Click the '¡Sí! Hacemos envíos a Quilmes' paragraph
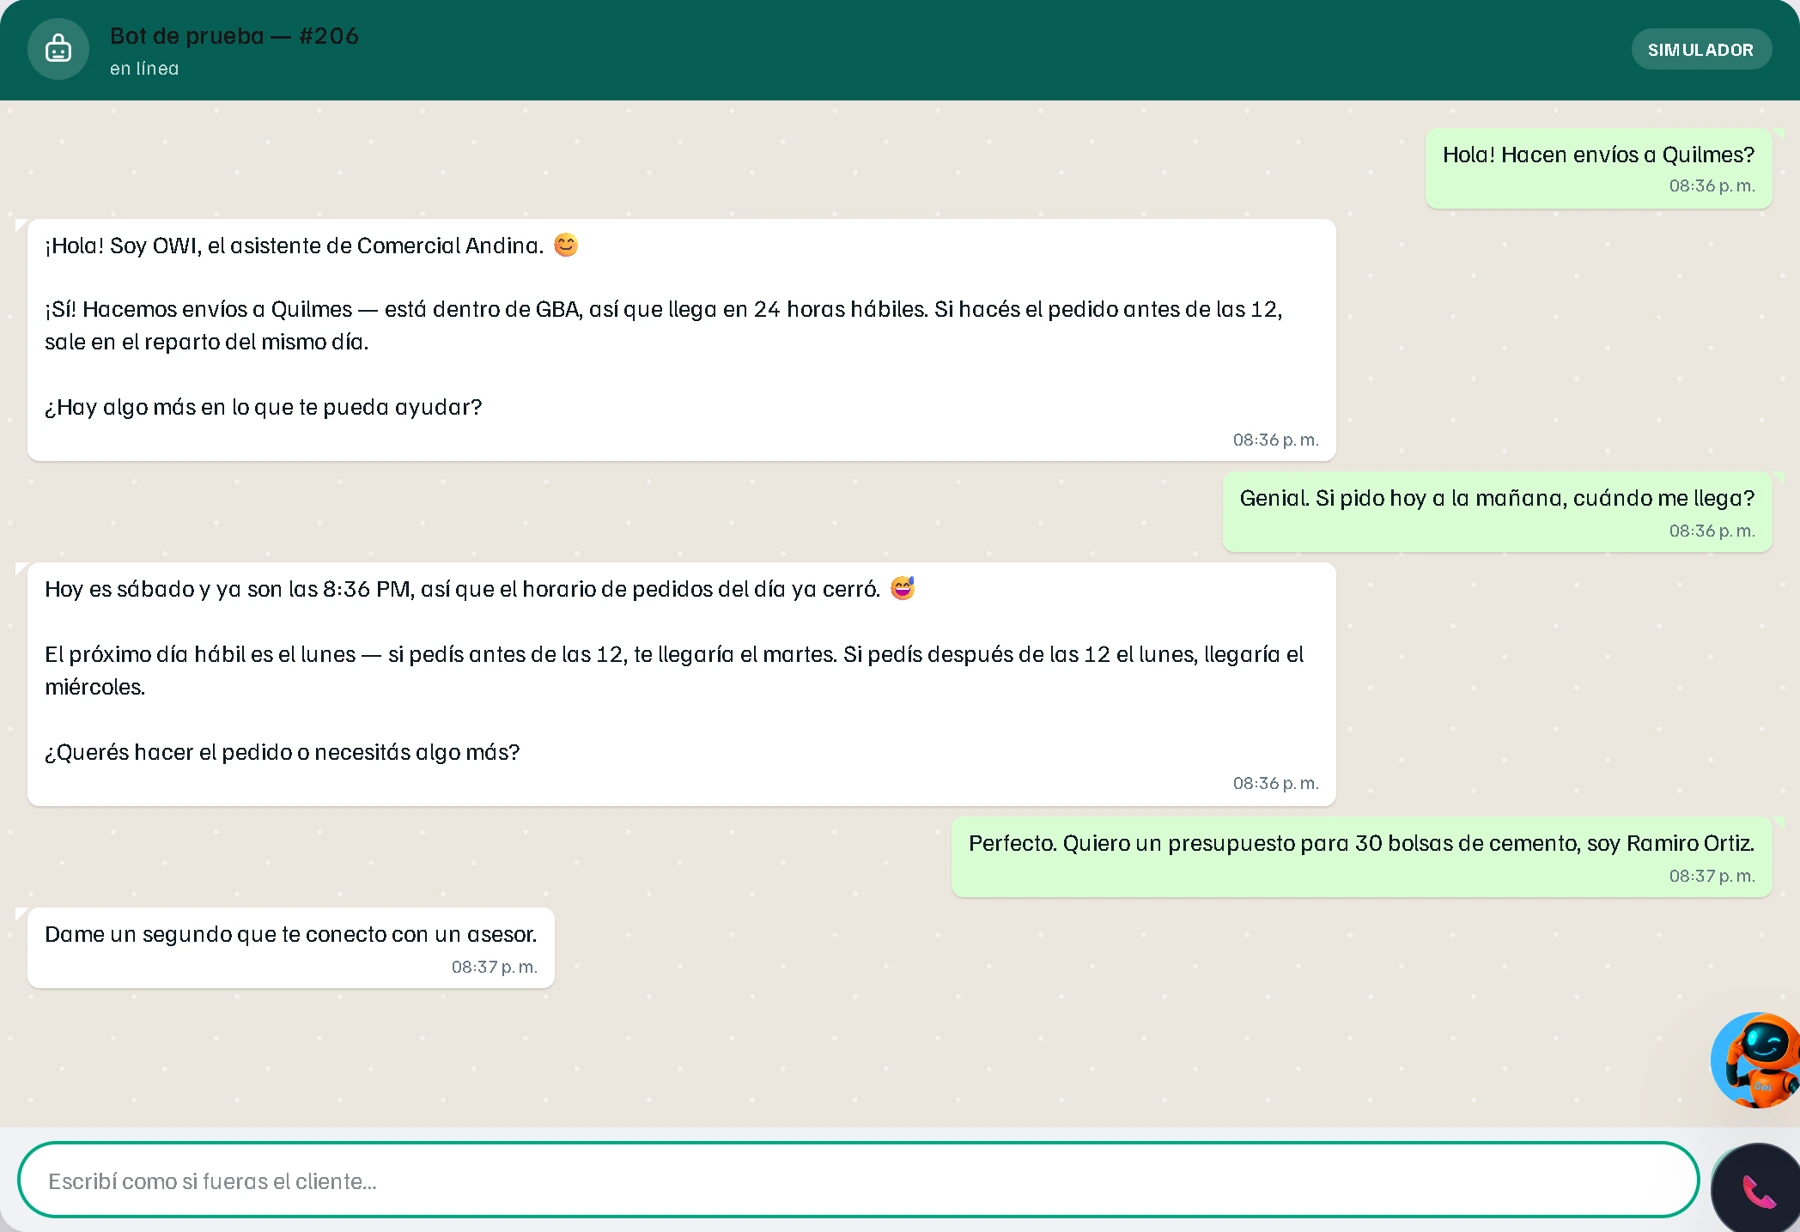The height and width of the screenshot is (1232, 1800). (x=664, y=325)
